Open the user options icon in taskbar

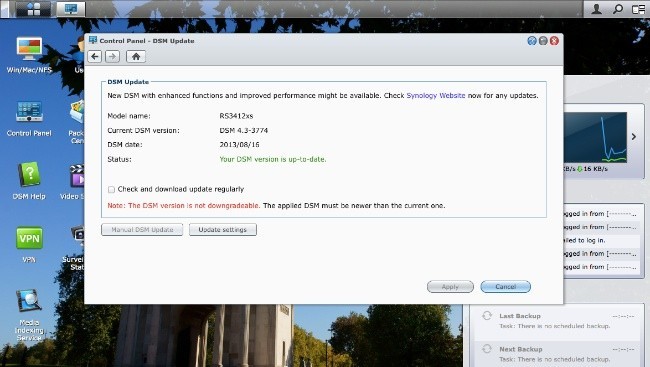point(597,9)
